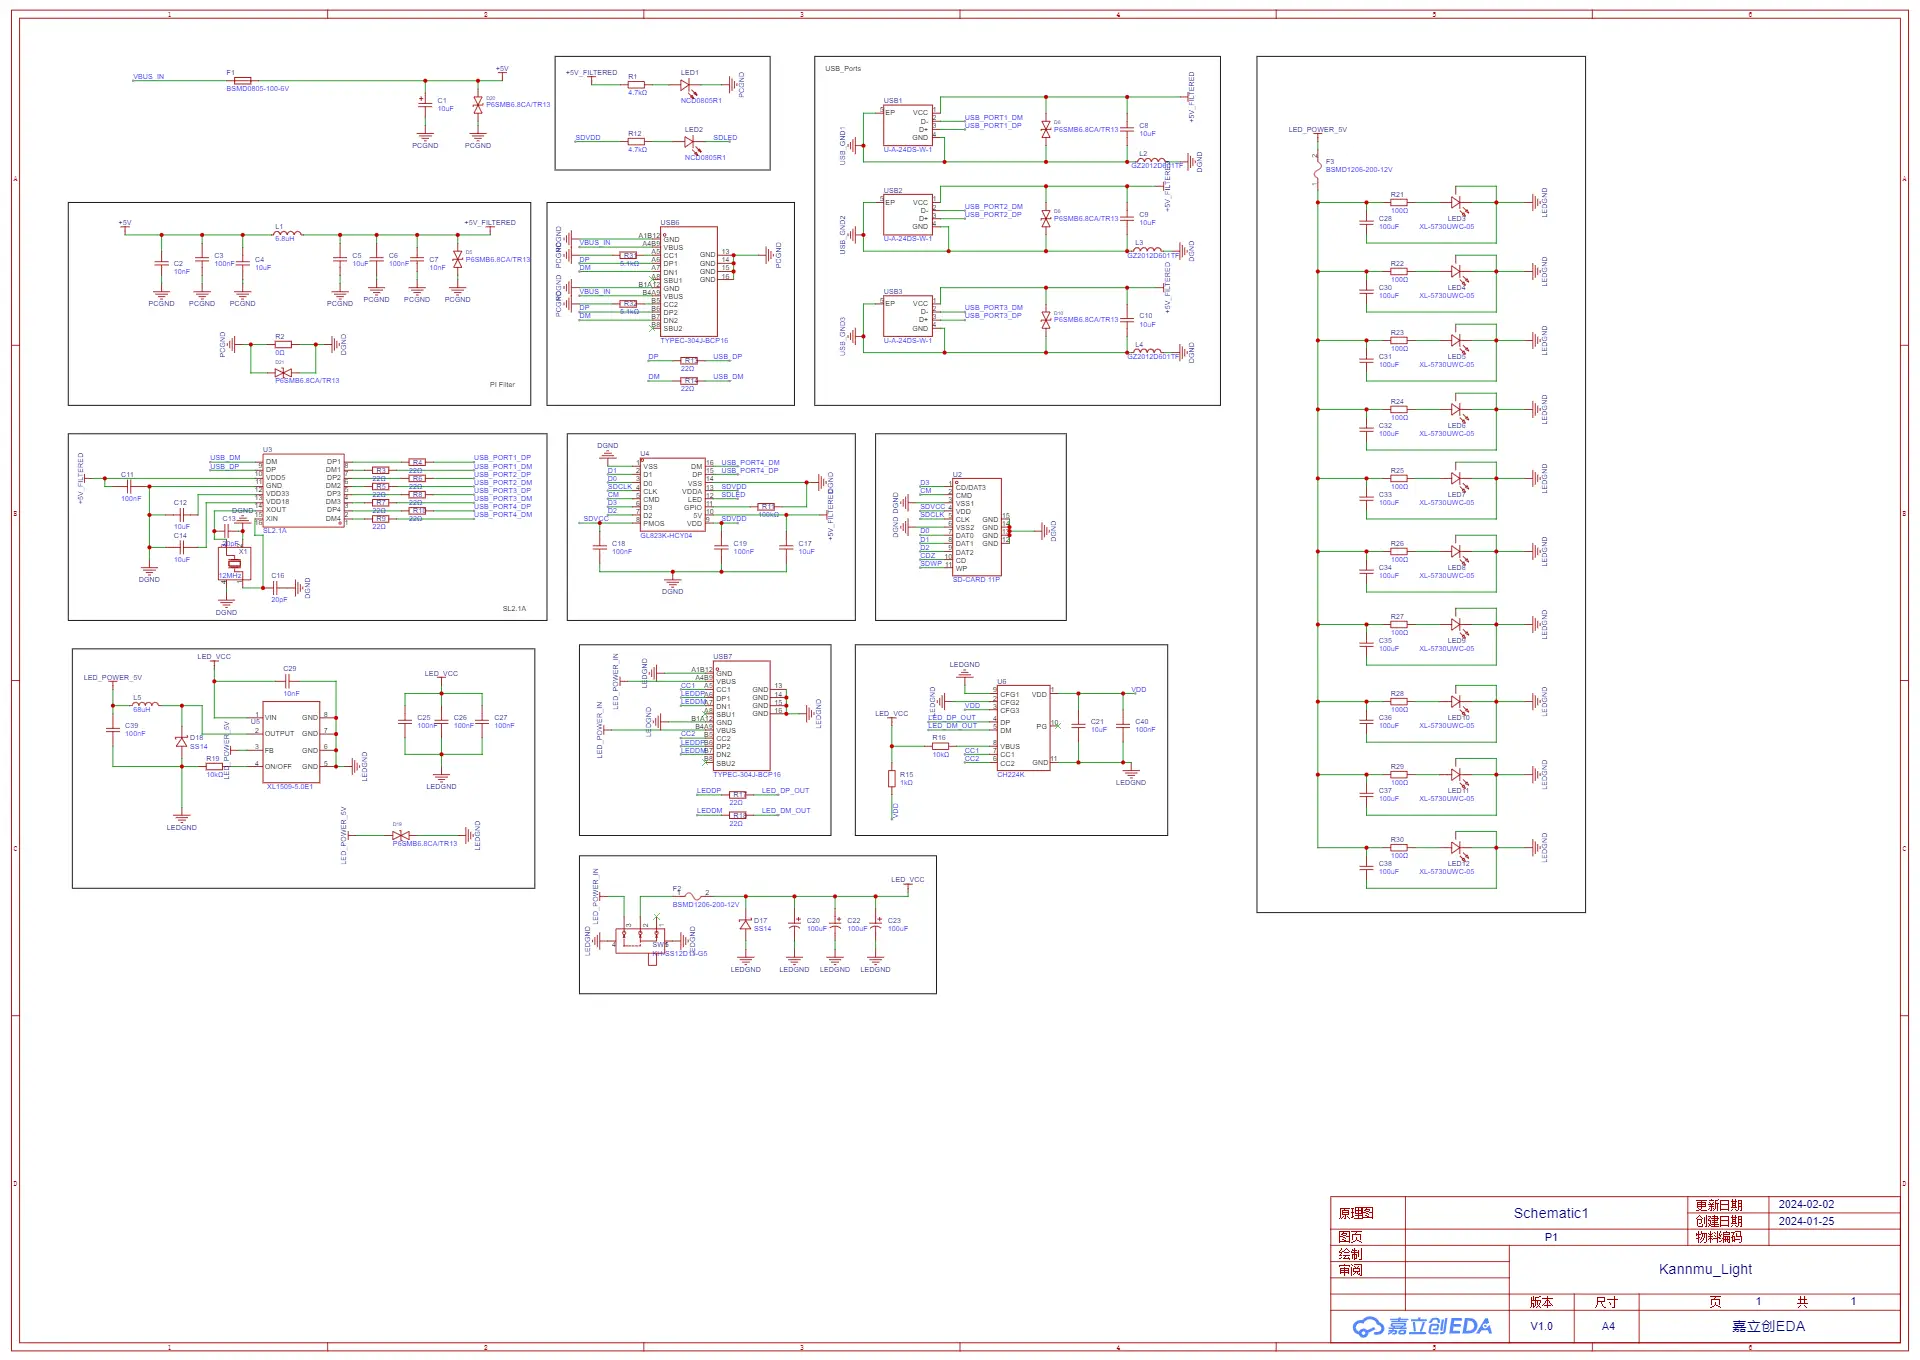The height and width of the screenshot is (1360, 1920).
Task: Select inductor L1 6.8uH symbol
Action: click(x=287, y=234)
